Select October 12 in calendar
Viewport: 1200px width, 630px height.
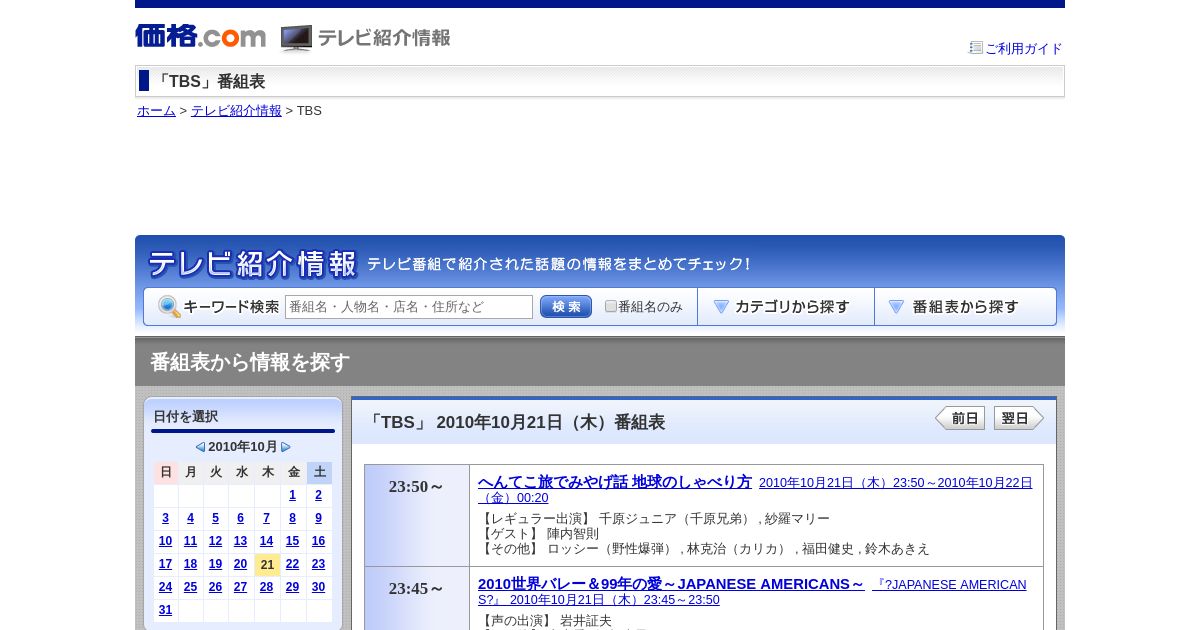pyautogui.click(x=215, y=541)
